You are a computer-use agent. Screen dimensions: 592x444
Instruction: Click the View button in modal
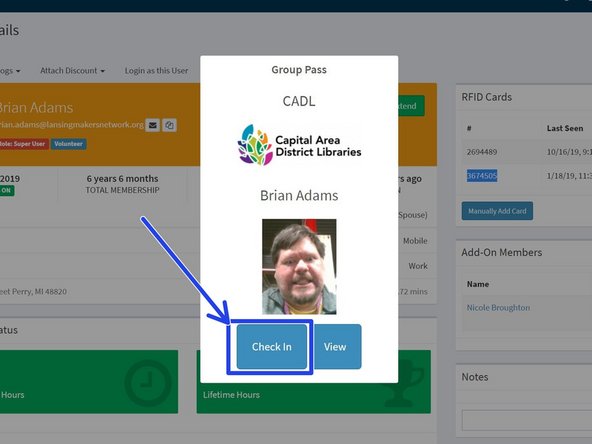coord(335,347)
